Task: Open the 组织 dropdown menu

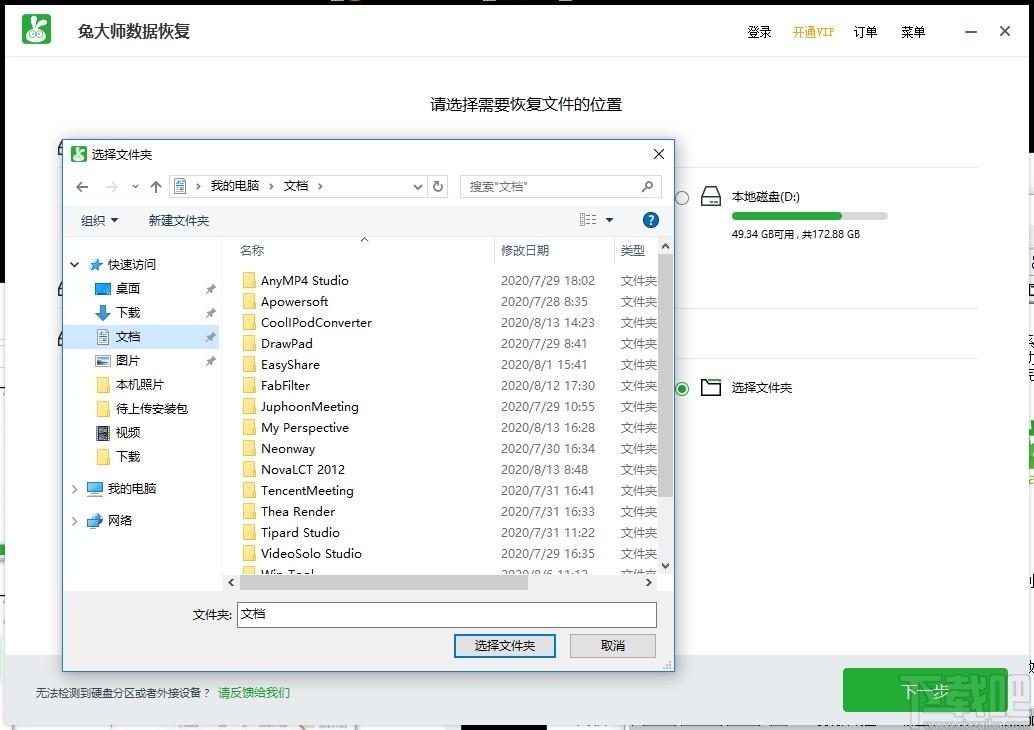Action: click(100, 220)
